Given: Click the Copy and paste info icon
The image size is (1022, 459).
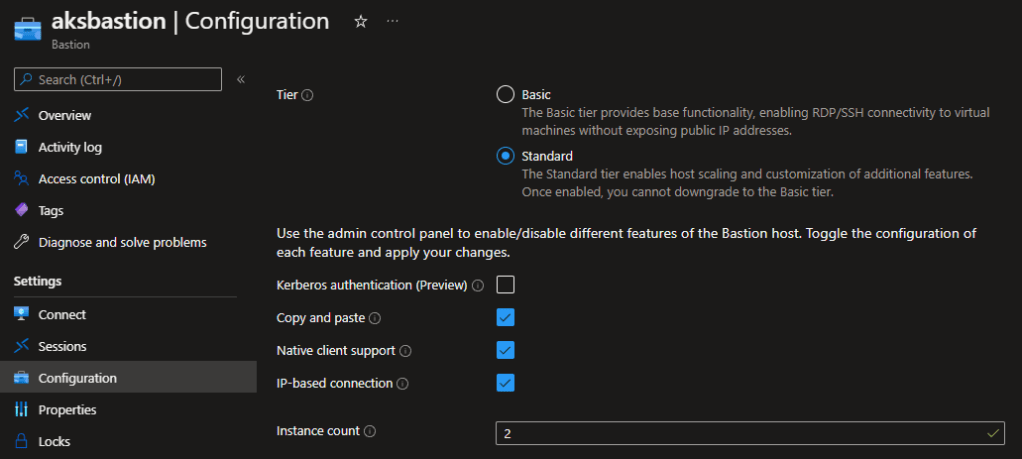Looking at the screenshot, I should click(375, 318).
